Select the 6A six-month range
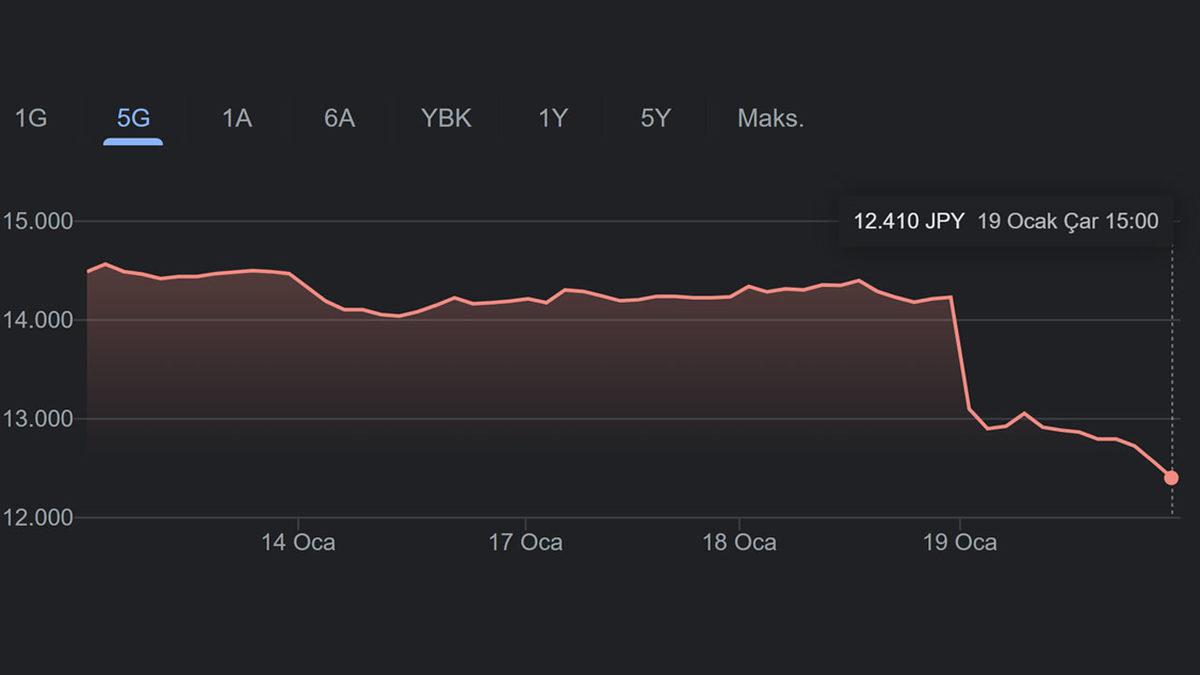The height and width of the screenshot is (675, 1200). pyautogui.click(x=340, y=117)
